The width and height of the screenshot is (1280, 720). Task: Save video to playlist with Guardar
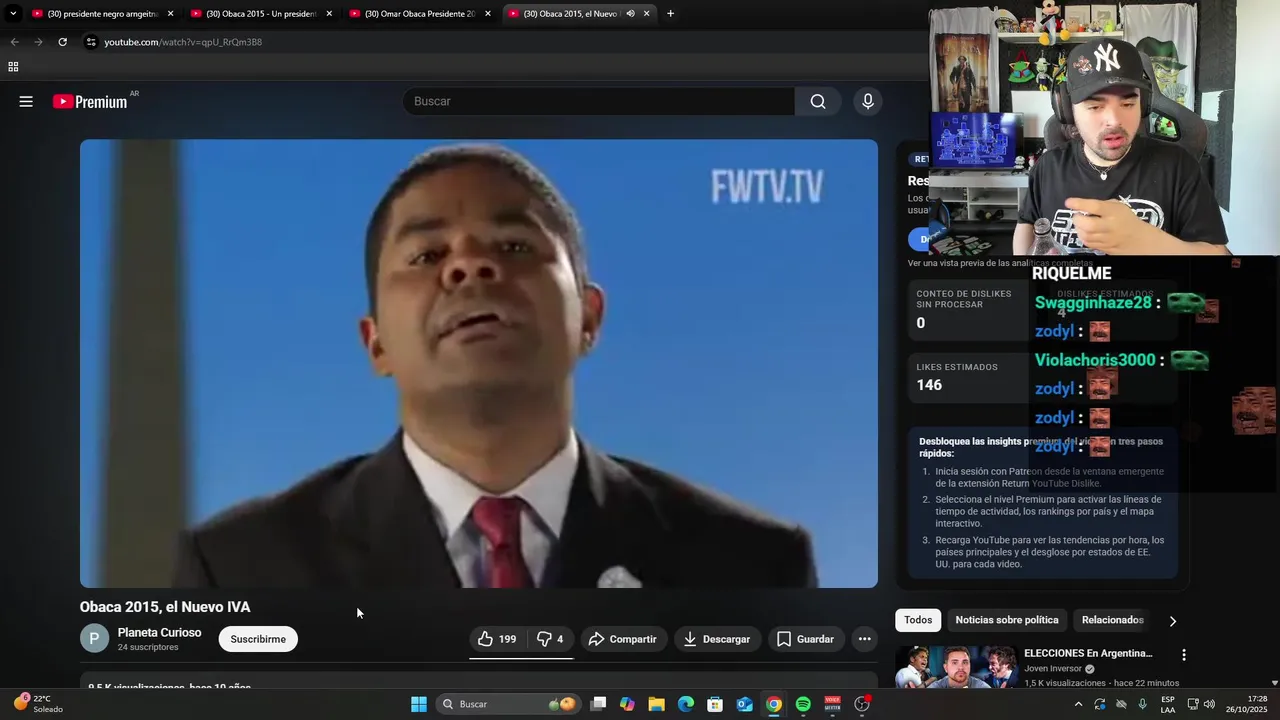click(805, 639)
